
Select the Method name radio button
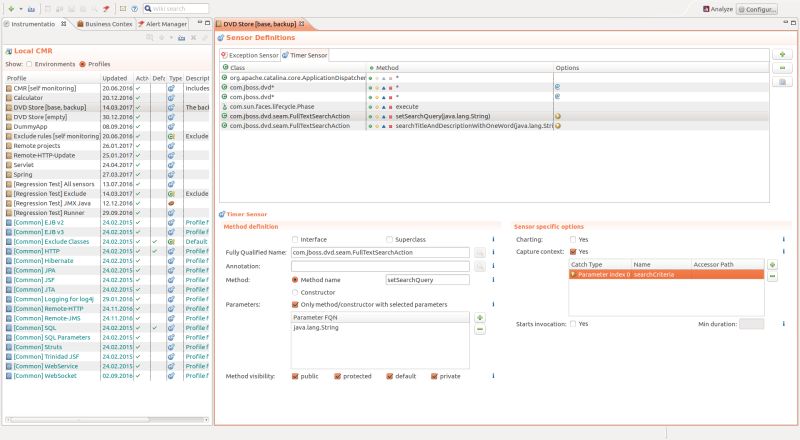click(x=295, y=280)
